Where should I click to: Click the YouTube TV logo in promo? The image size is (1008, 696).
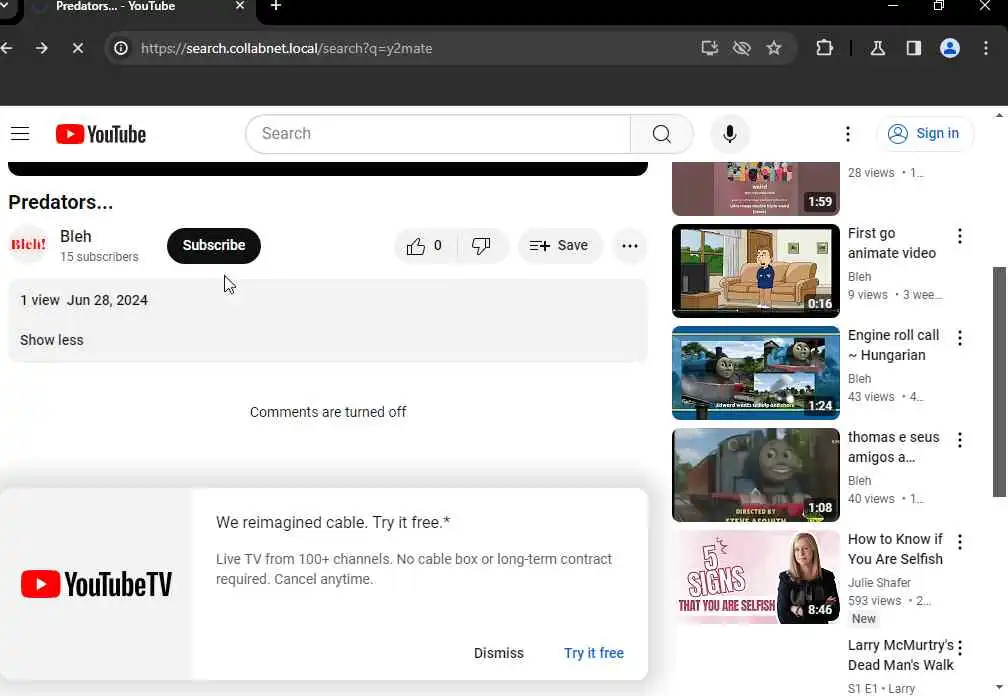click(x=96, y=584)
